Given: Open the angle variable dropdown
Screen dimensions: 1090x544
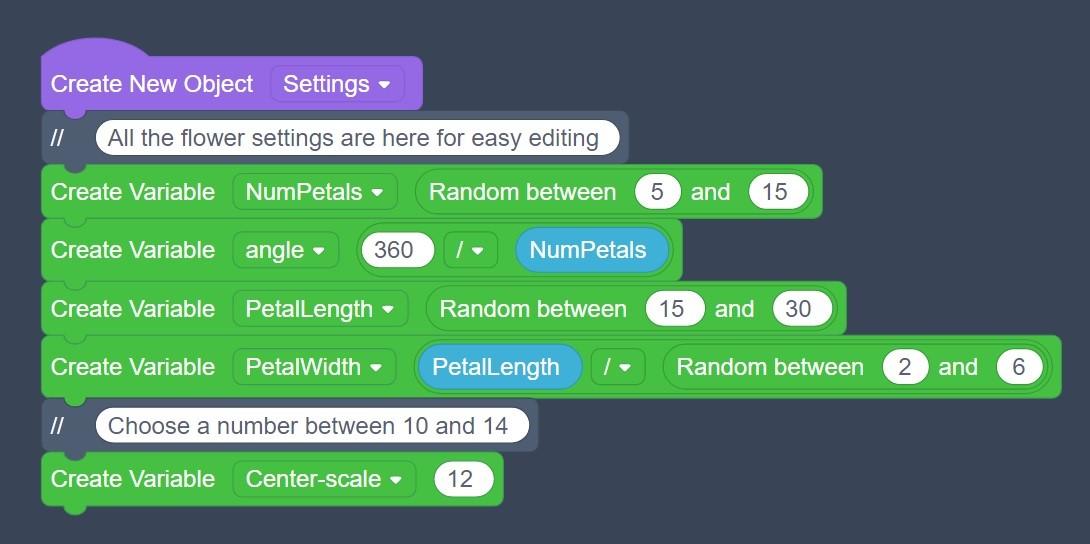Looking at the screenshot, I should tap(285, 250).
